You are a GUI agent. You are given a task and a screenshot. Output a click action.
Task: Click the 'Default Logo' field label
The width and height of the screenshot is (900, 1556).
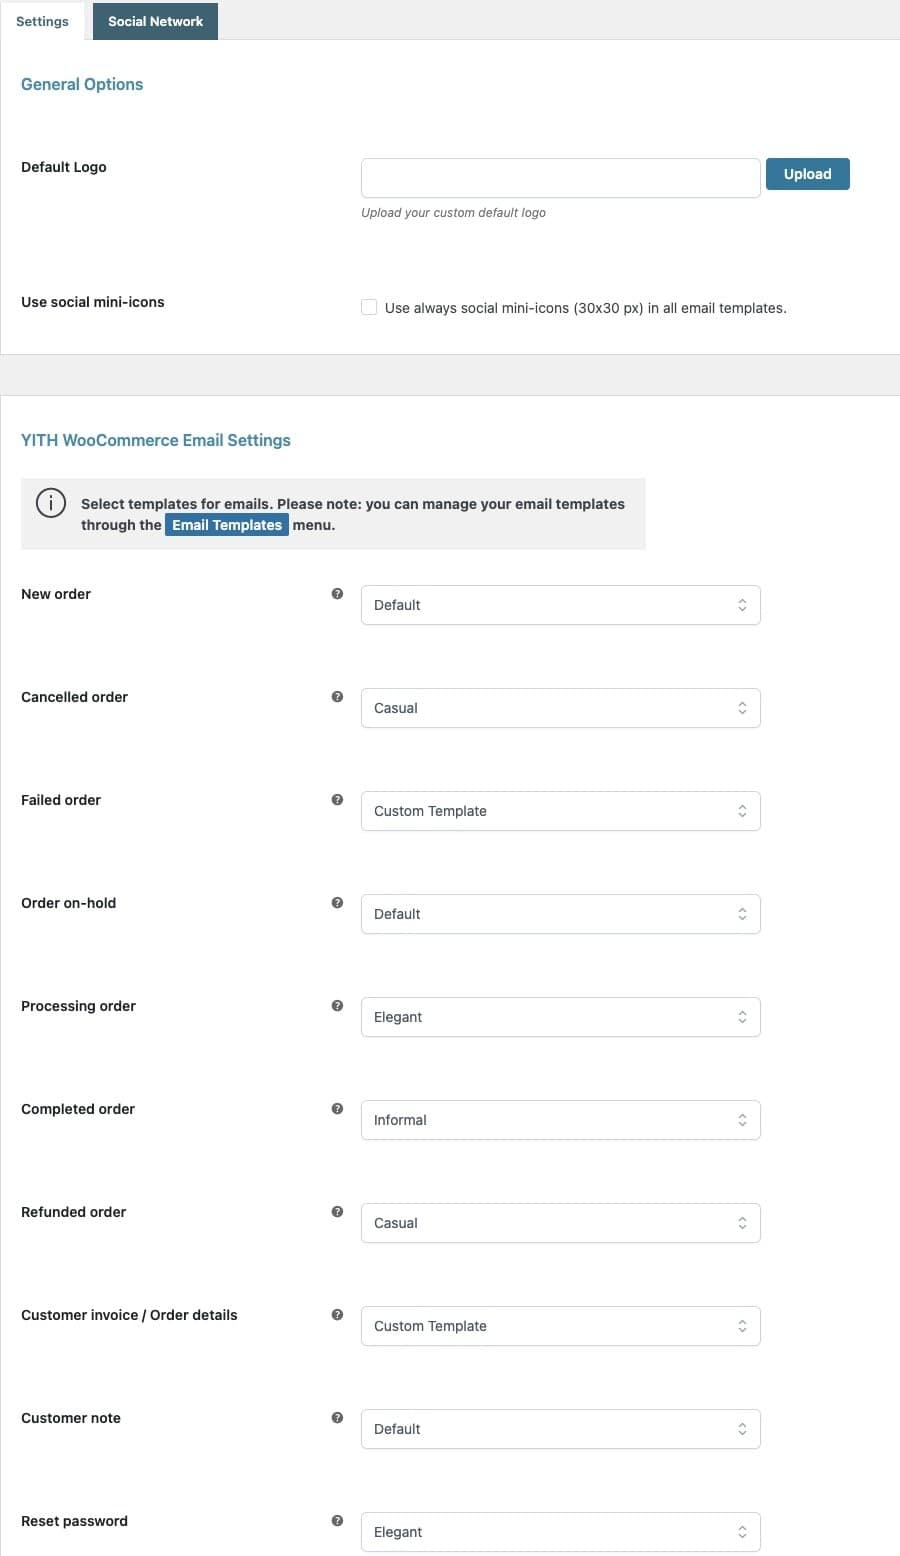(x=64, y=167)
